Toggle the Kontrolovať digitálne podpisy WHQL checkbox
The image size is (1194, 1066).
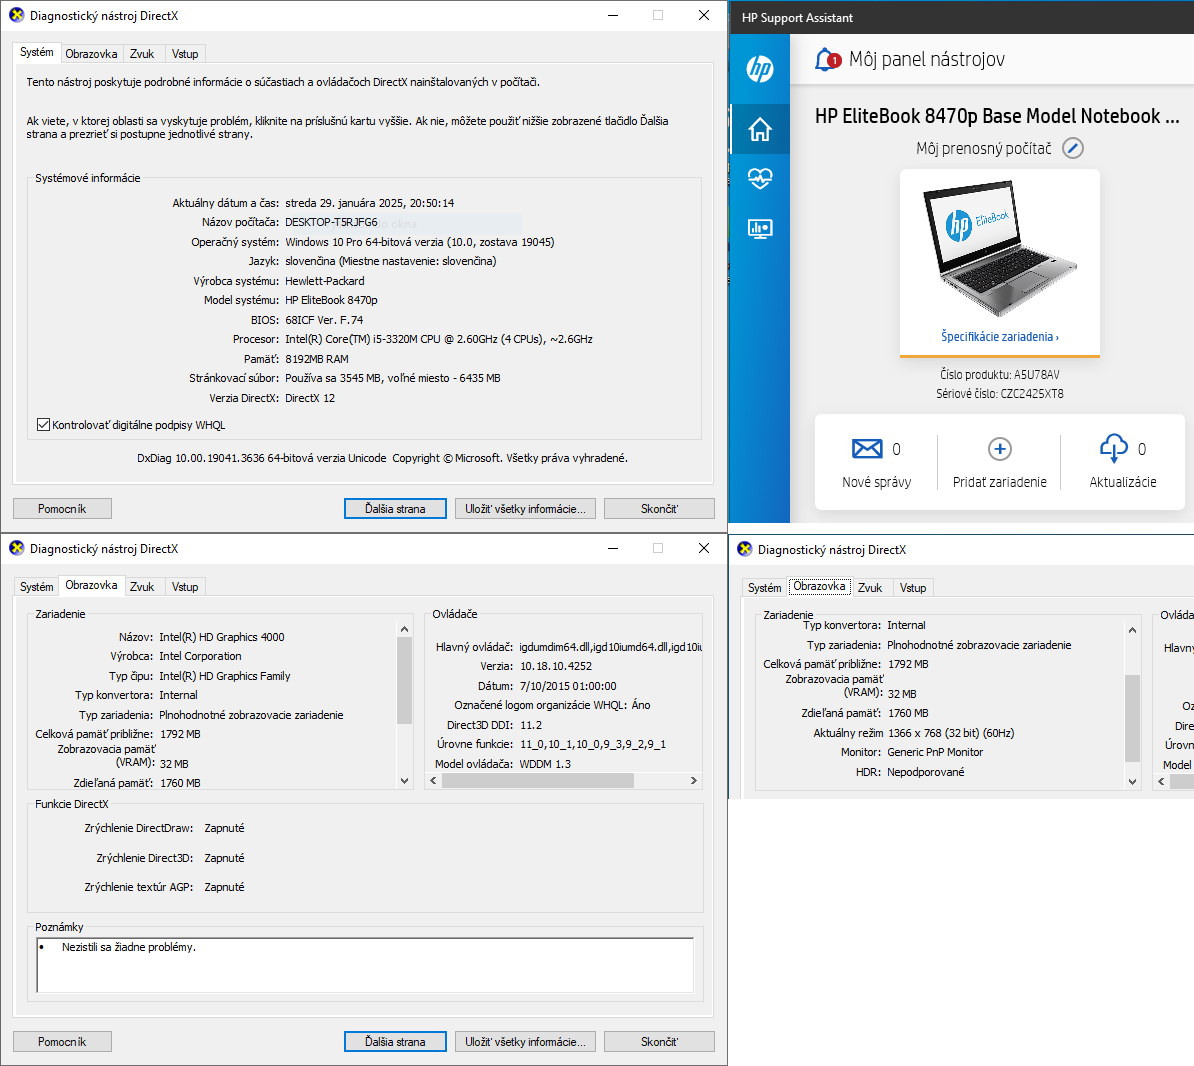pos(44,423)
